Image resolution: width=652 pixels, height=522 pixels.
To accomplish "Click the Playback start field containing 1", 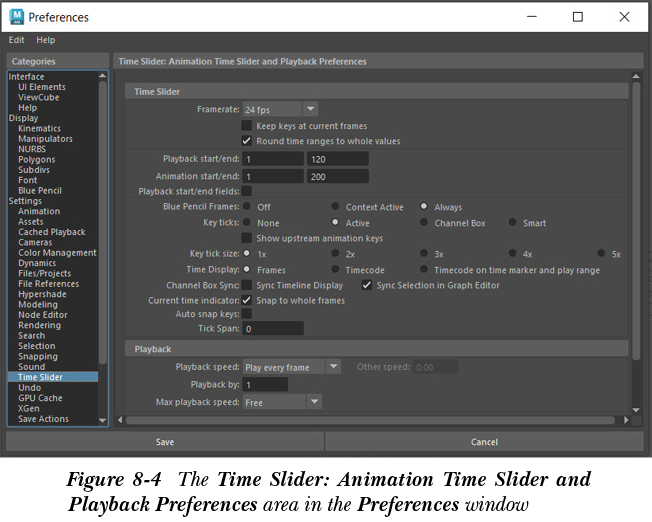I will coord(272,159).
